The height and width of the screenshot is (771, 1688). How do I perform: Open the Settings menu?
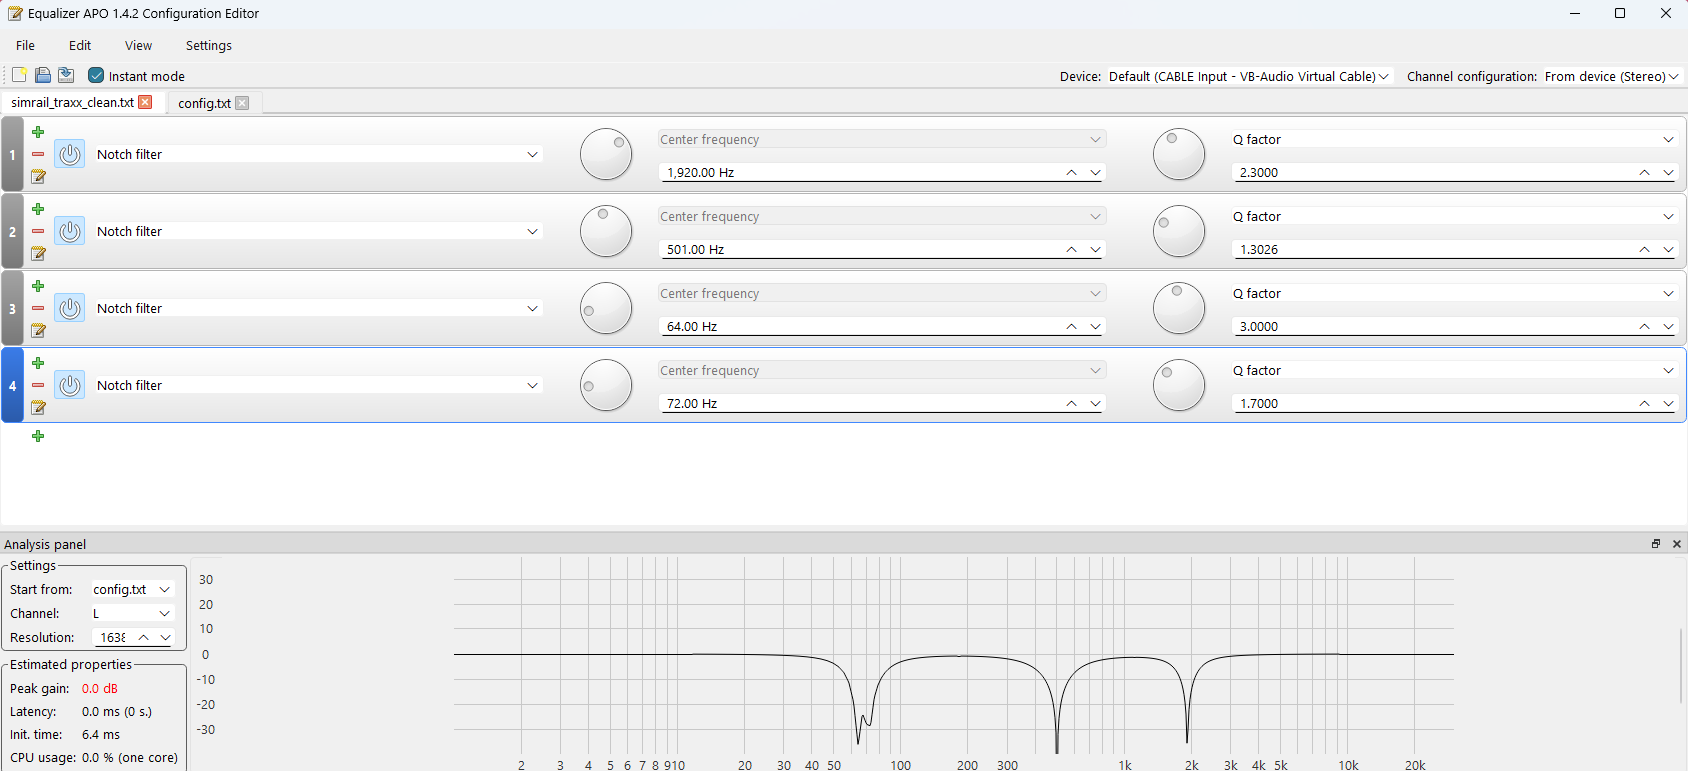tap(208, 45)
